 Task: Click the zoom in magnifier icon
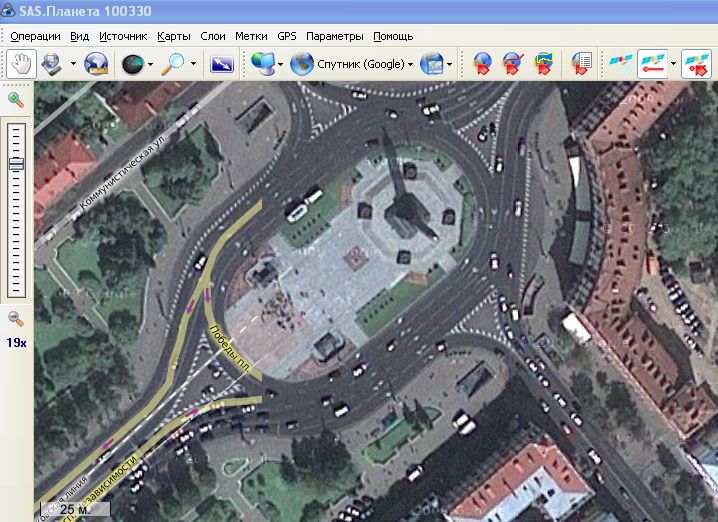tap(16, 99)
